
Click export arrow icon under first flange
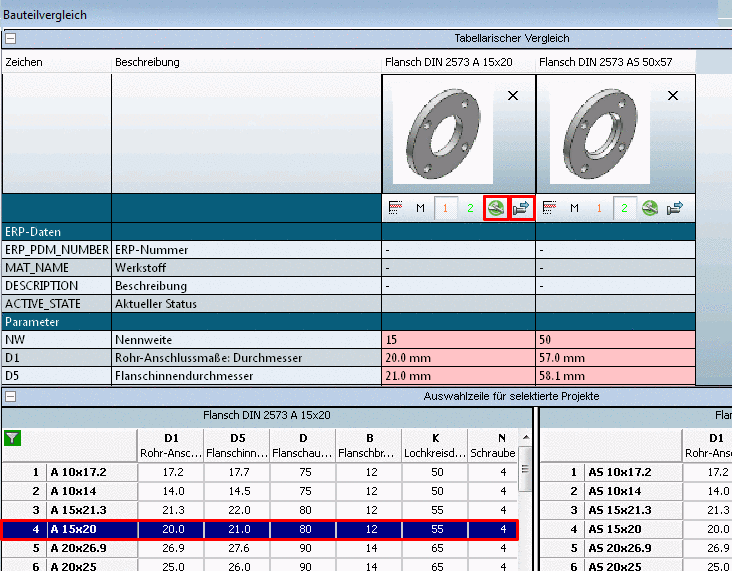click(x=521, y=208)
